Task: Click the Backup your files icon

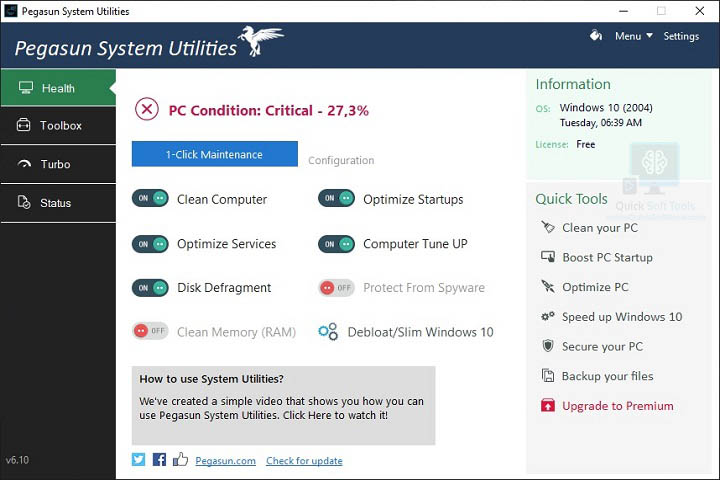Action: pyautogui.click(x=547, y=375)
